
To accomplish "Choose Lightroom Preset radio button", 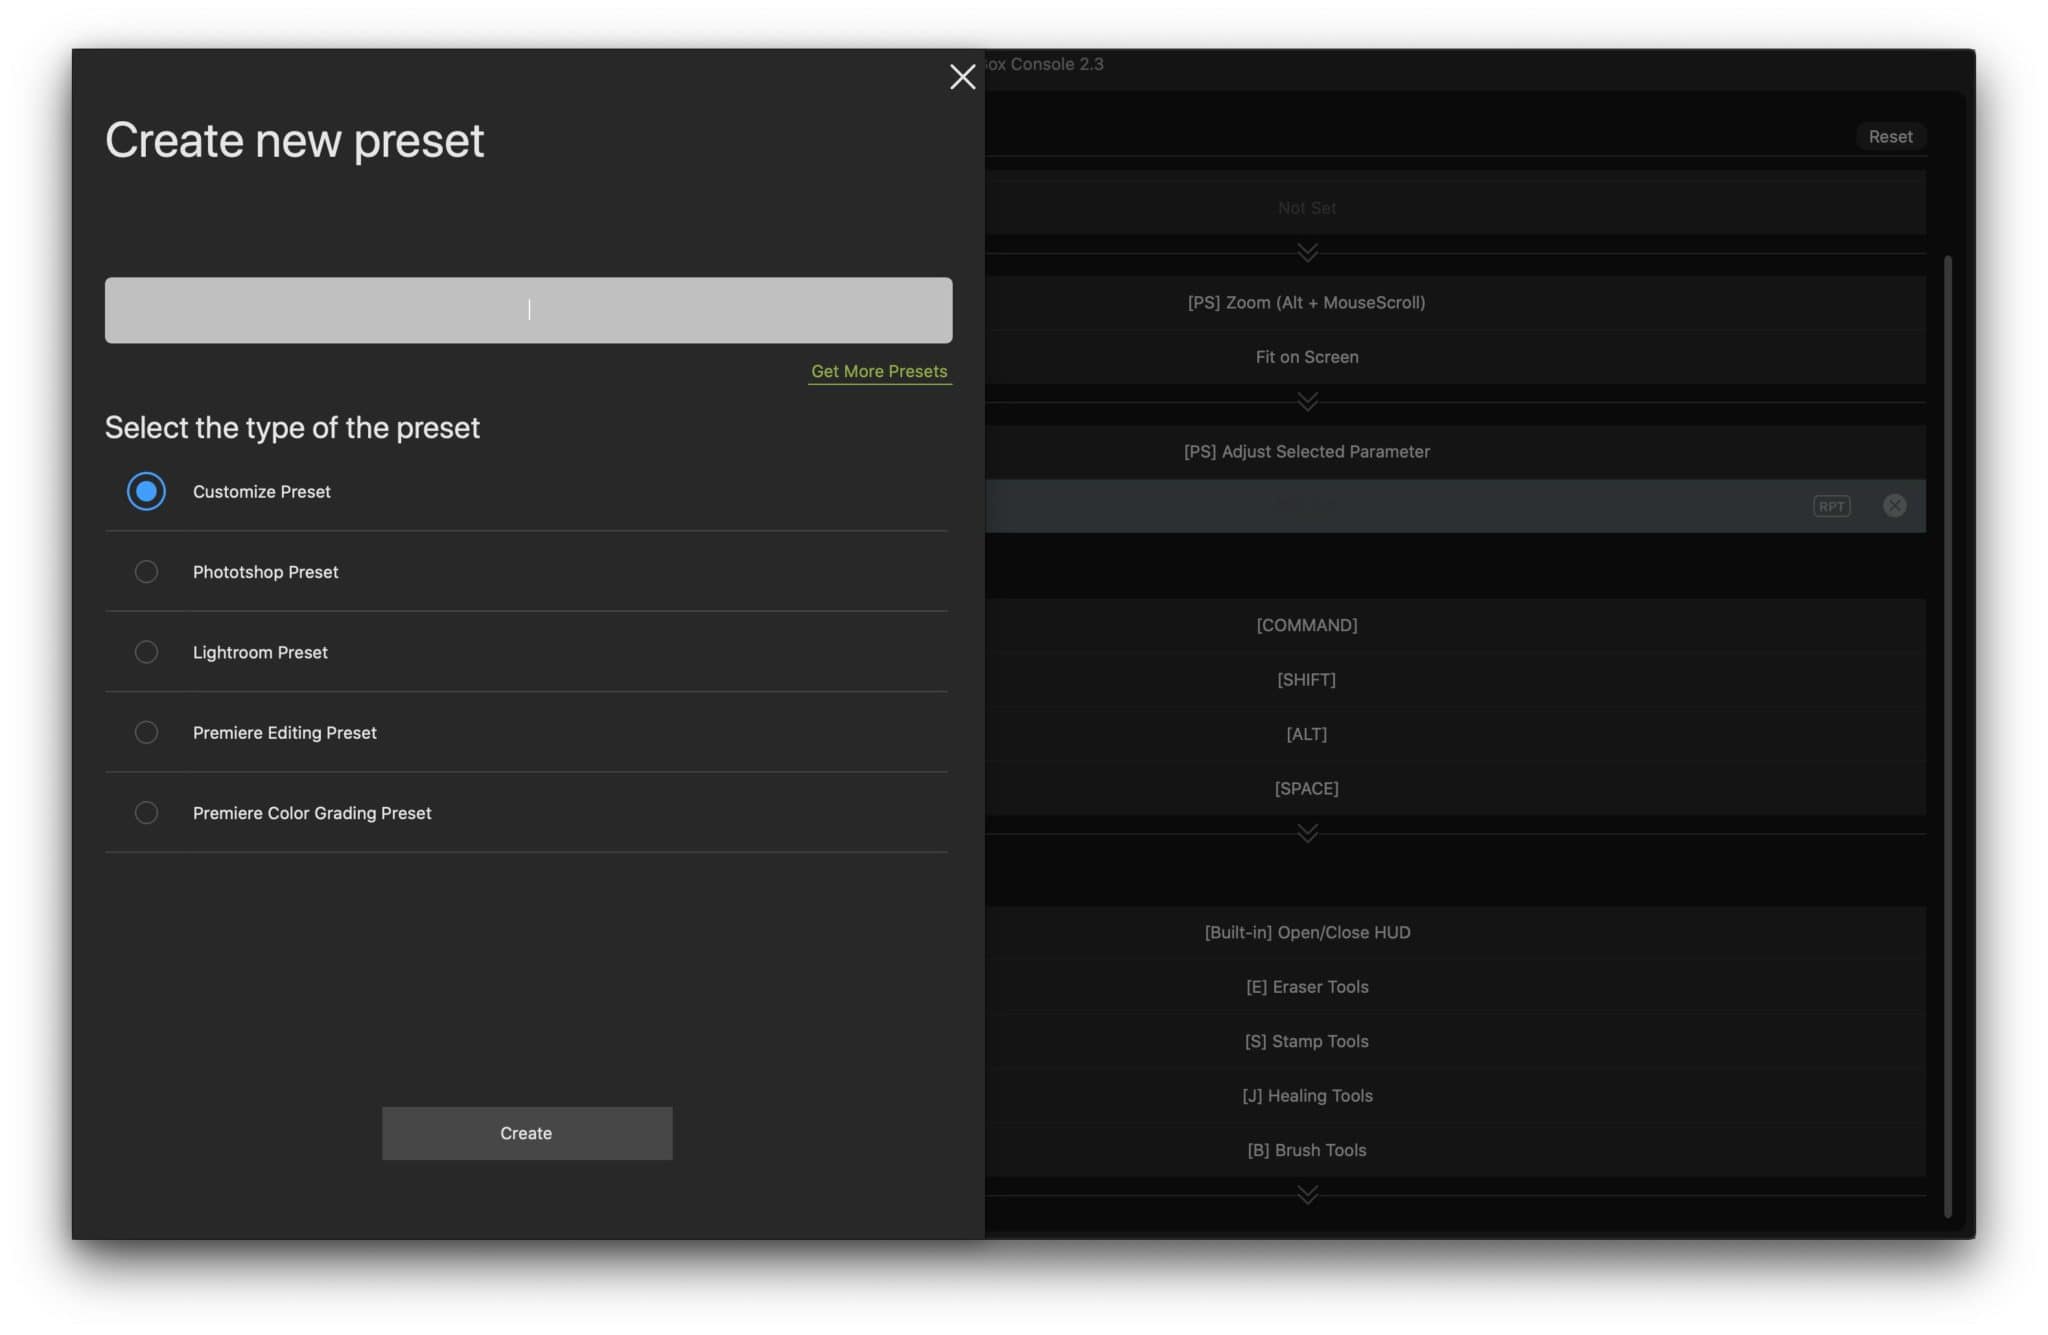I will (x=146, y=652).
